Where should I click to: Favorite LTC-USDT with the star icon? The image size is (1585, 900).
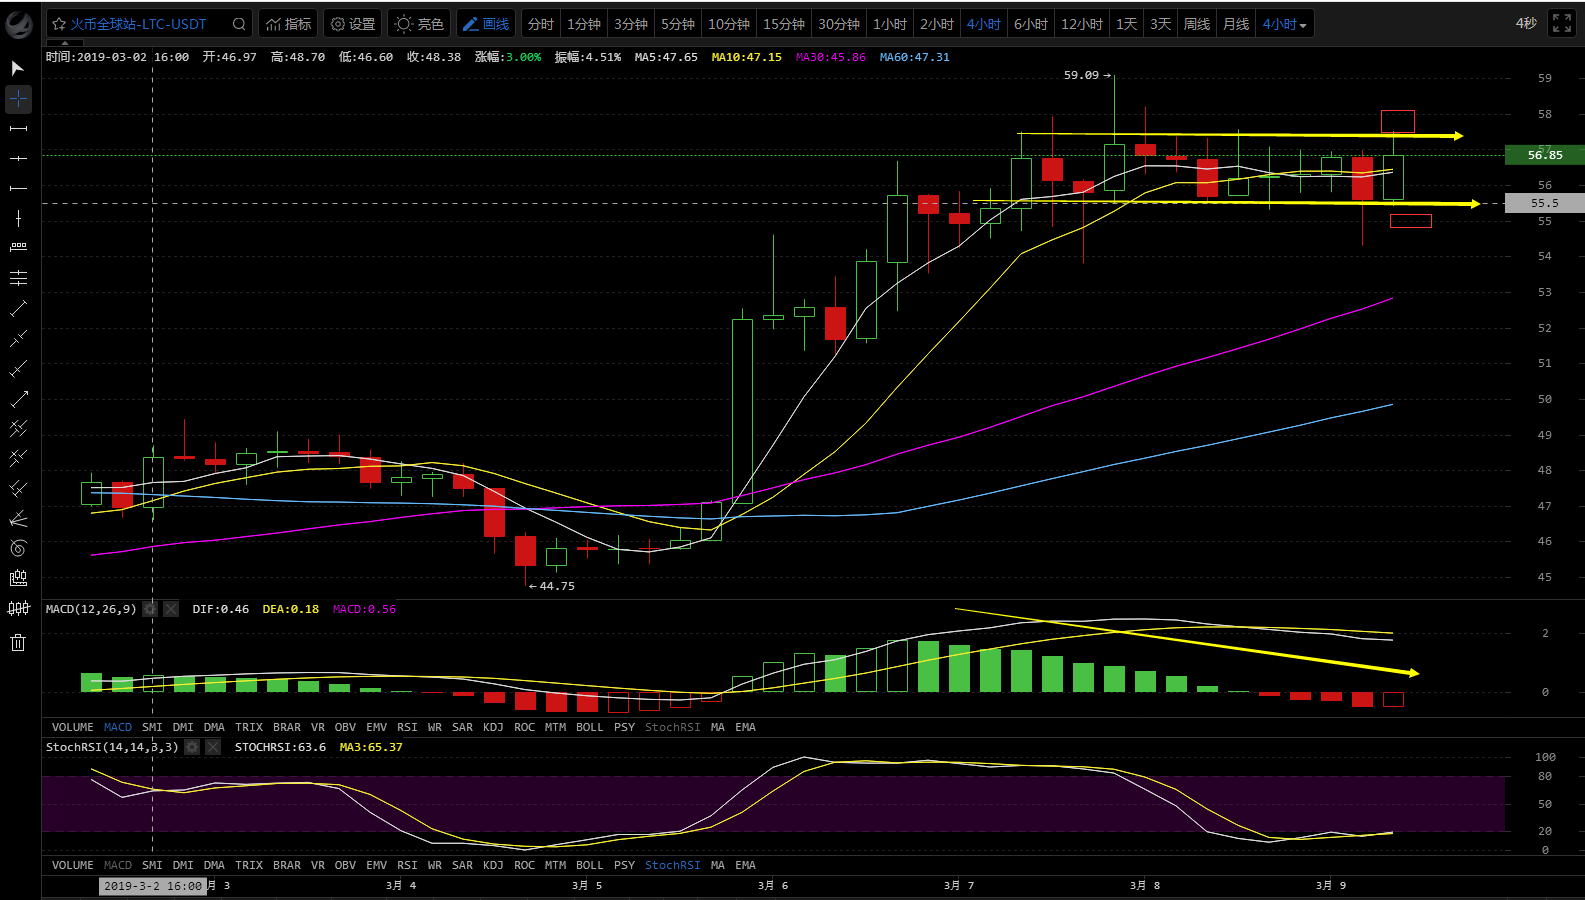59,24
